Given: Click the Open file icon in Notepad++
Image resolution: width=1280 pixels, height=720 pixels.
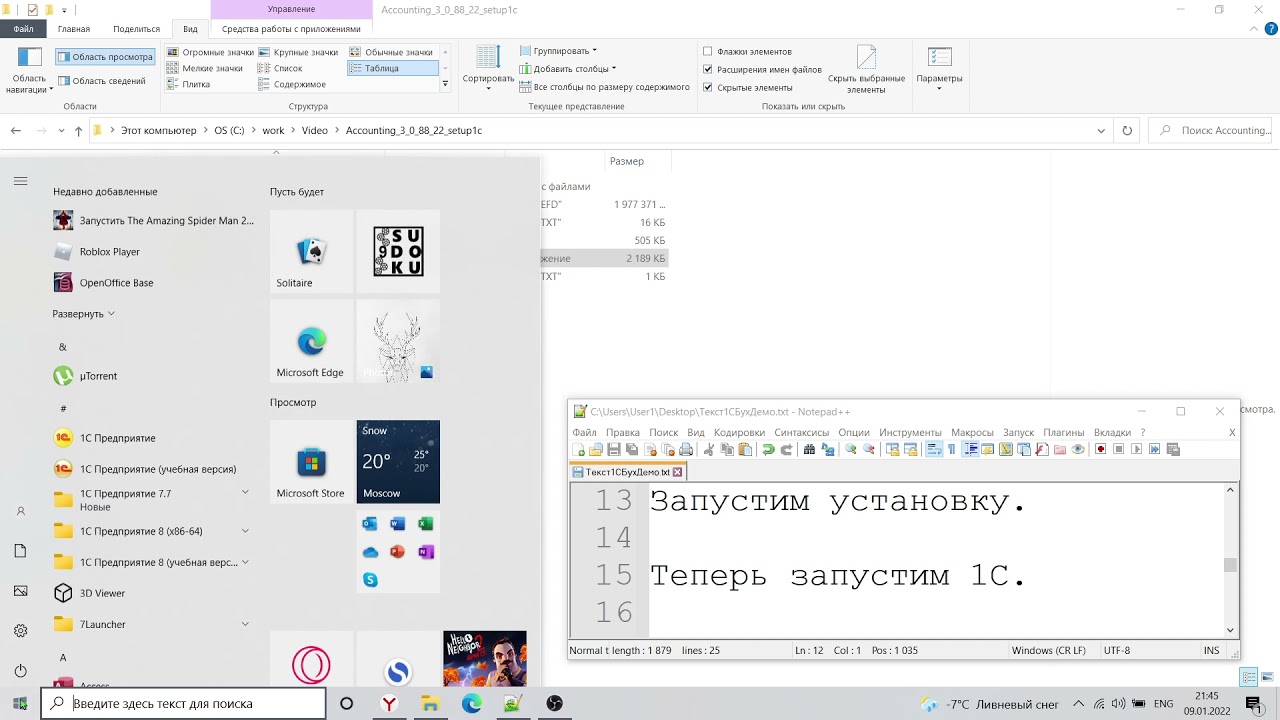Looking at the screenshot, I should 596,450.
